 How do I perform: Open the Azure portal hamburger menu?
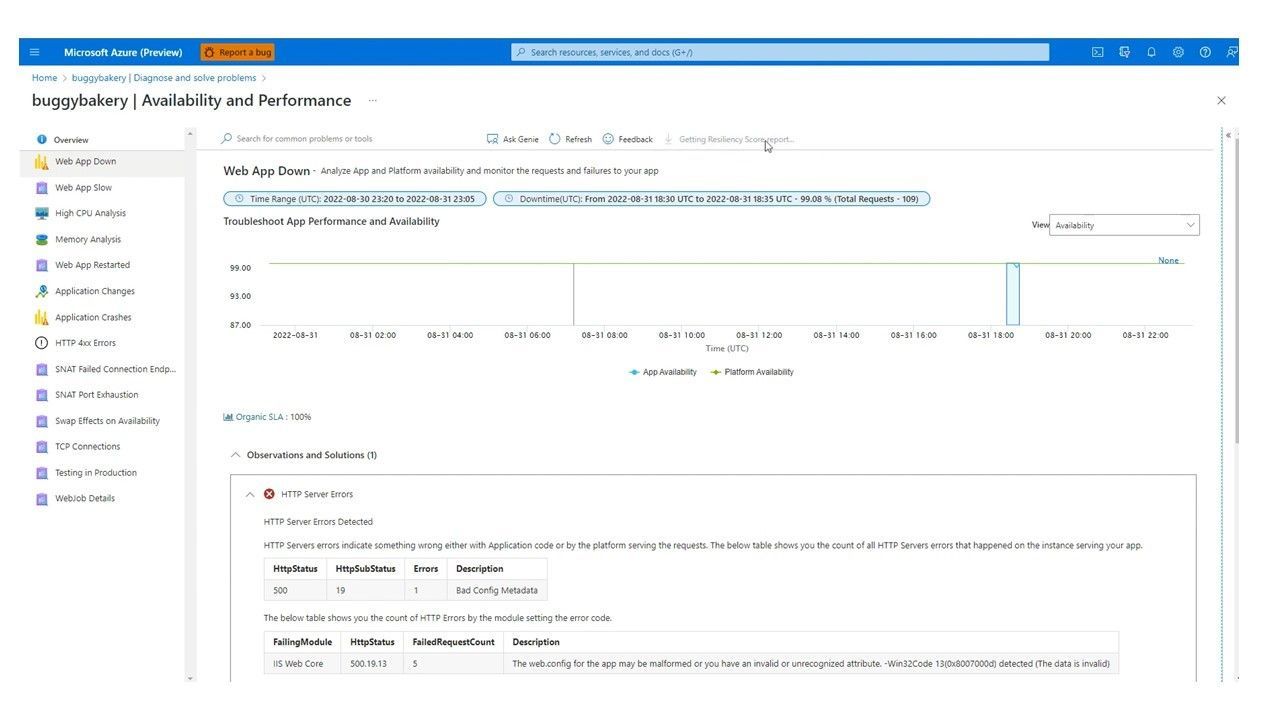(x=34, y=52)
